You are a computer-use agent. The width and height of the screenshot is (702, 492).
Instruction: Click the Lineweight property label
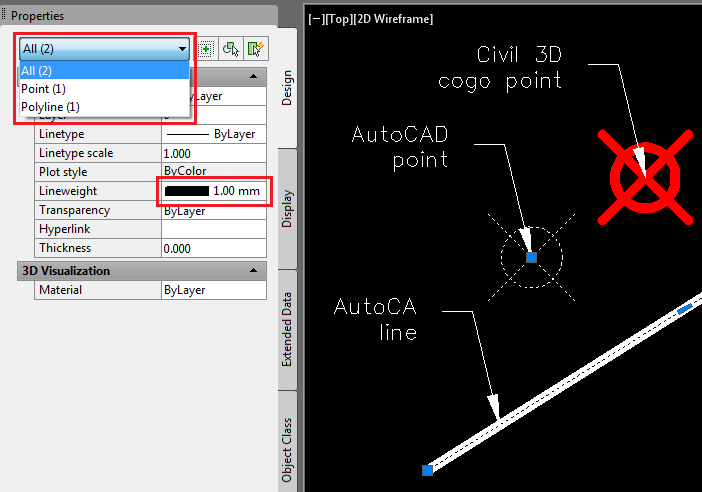68,191
